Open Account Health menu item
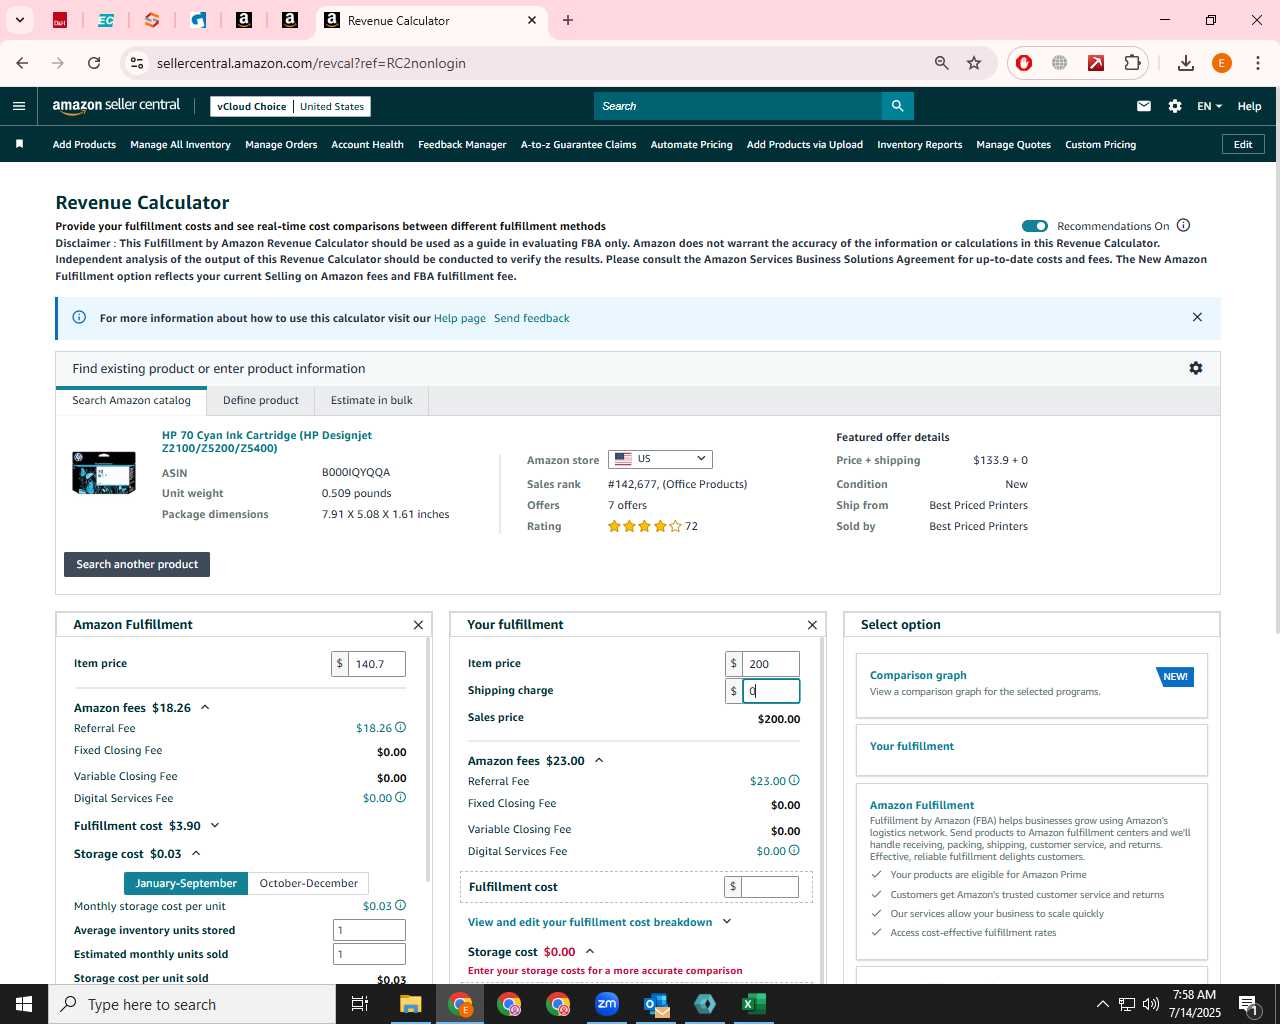Viewport: 1280px width, 1024px height. (x=367, y=144)
